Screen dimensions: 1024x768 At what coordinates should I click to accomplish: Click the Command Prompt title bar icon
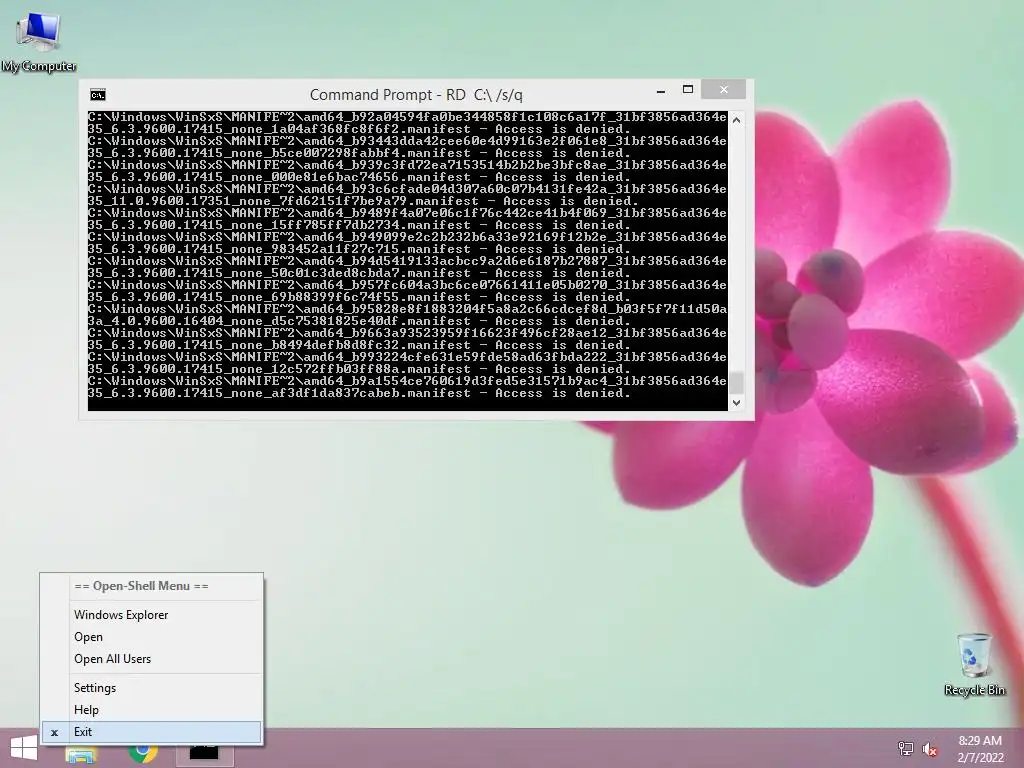click(98, 95)
